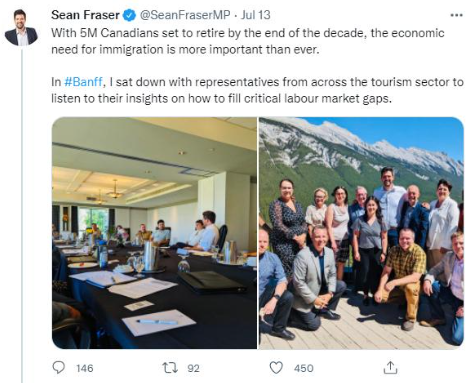471x383 pixels.
Task: Follow the #Banff hashtag link
Action: 83,82
